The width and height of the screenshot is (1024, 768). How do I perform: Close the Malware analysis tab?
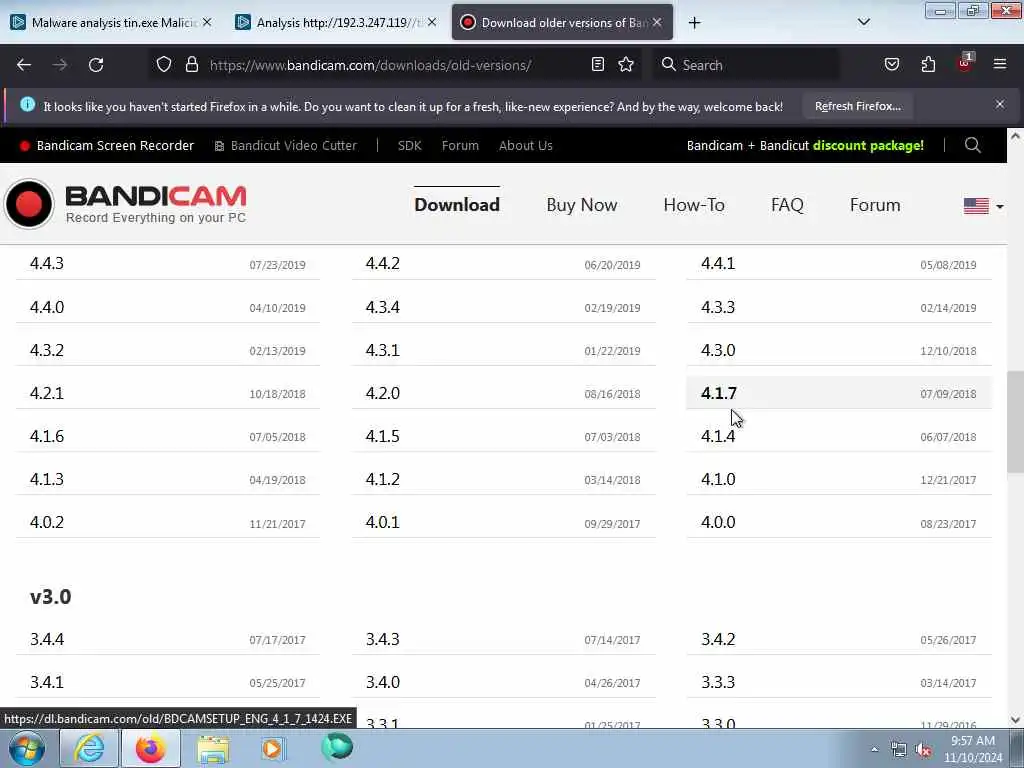(x=207, y=22)
